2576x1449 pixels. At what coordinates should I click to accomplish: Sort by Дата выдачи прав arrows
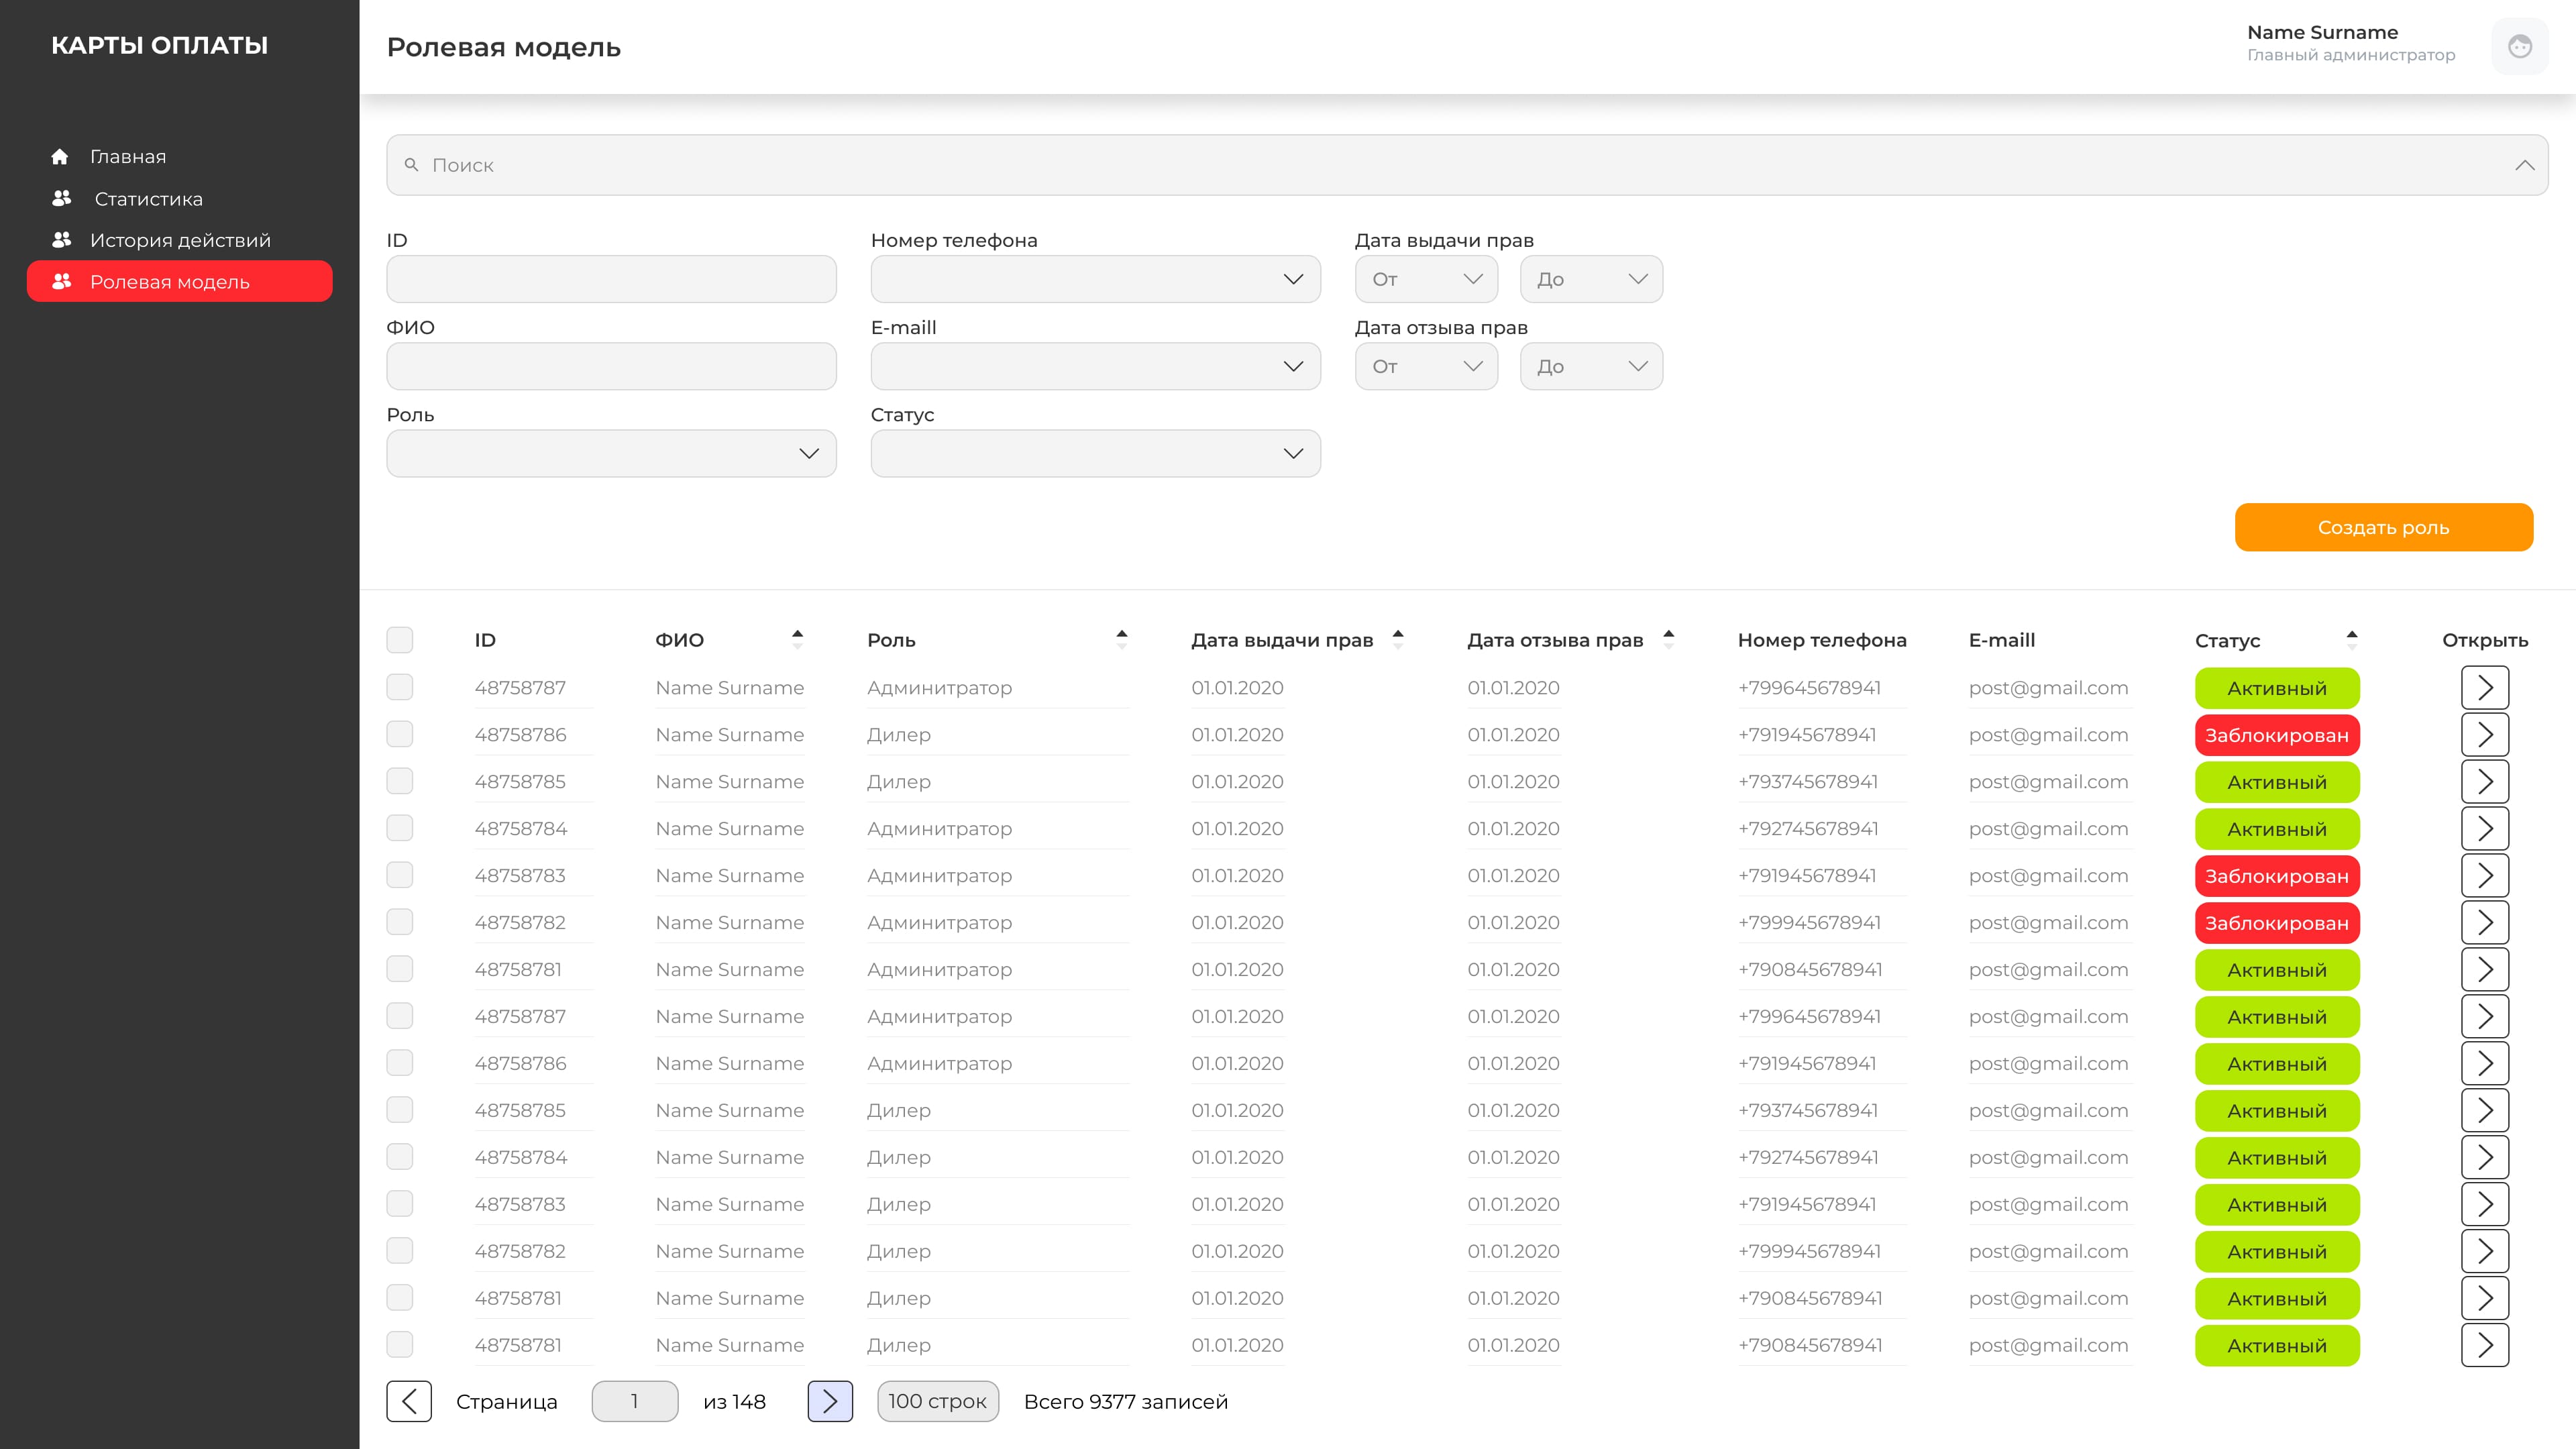click(x=1398, y=639)
